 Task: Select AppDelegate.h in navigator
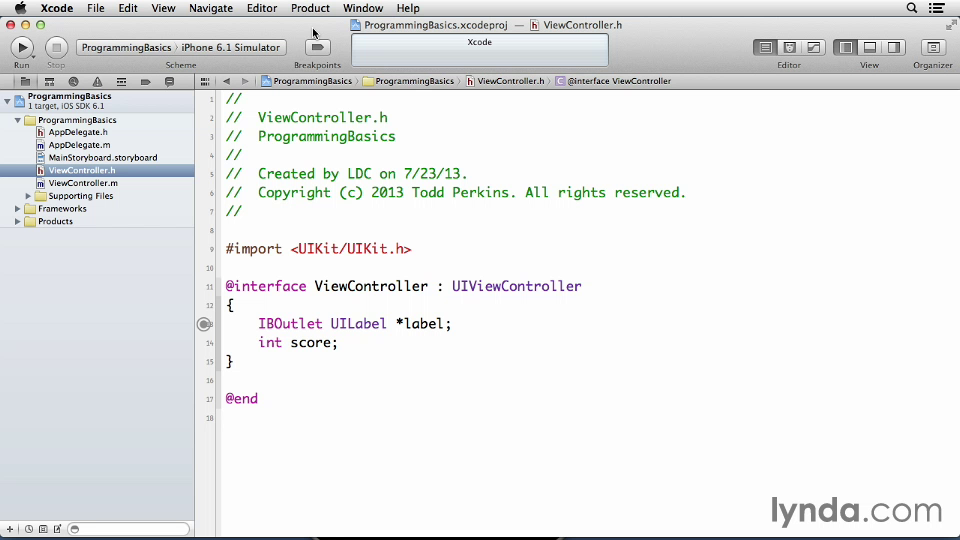[x=78, y=132]
